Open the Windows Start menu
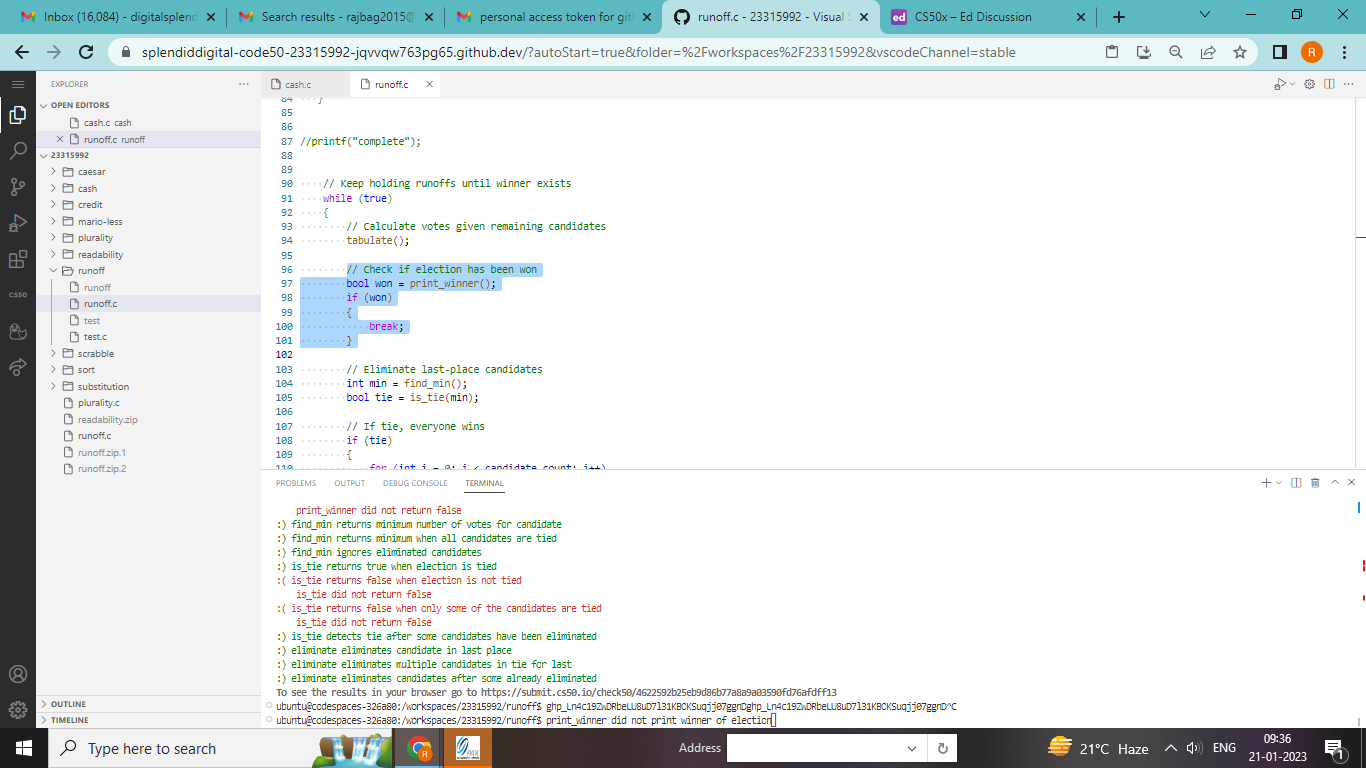The image size is (1366, 768). click(x=22, y=748)
